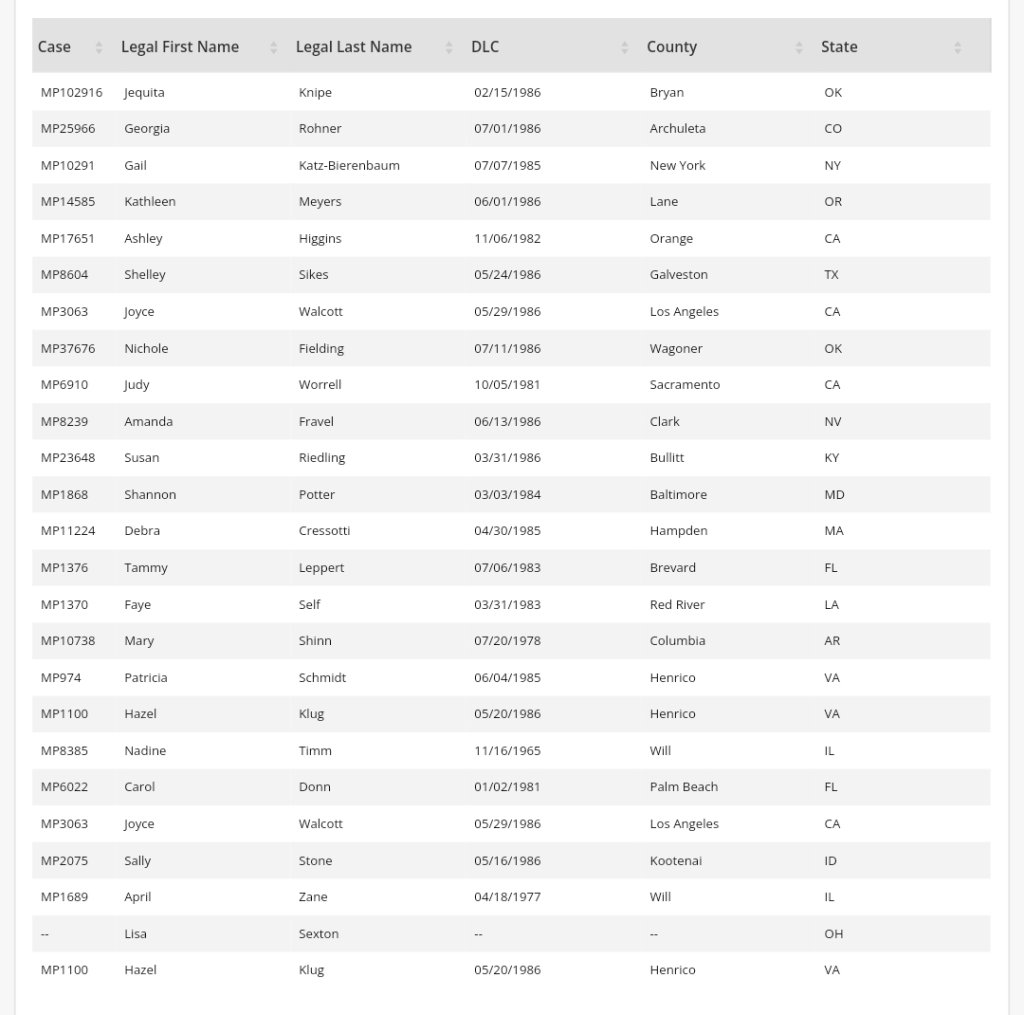Click the "DLC" header label
The width and height of the screenshot is (1024, 1015).
485,47
